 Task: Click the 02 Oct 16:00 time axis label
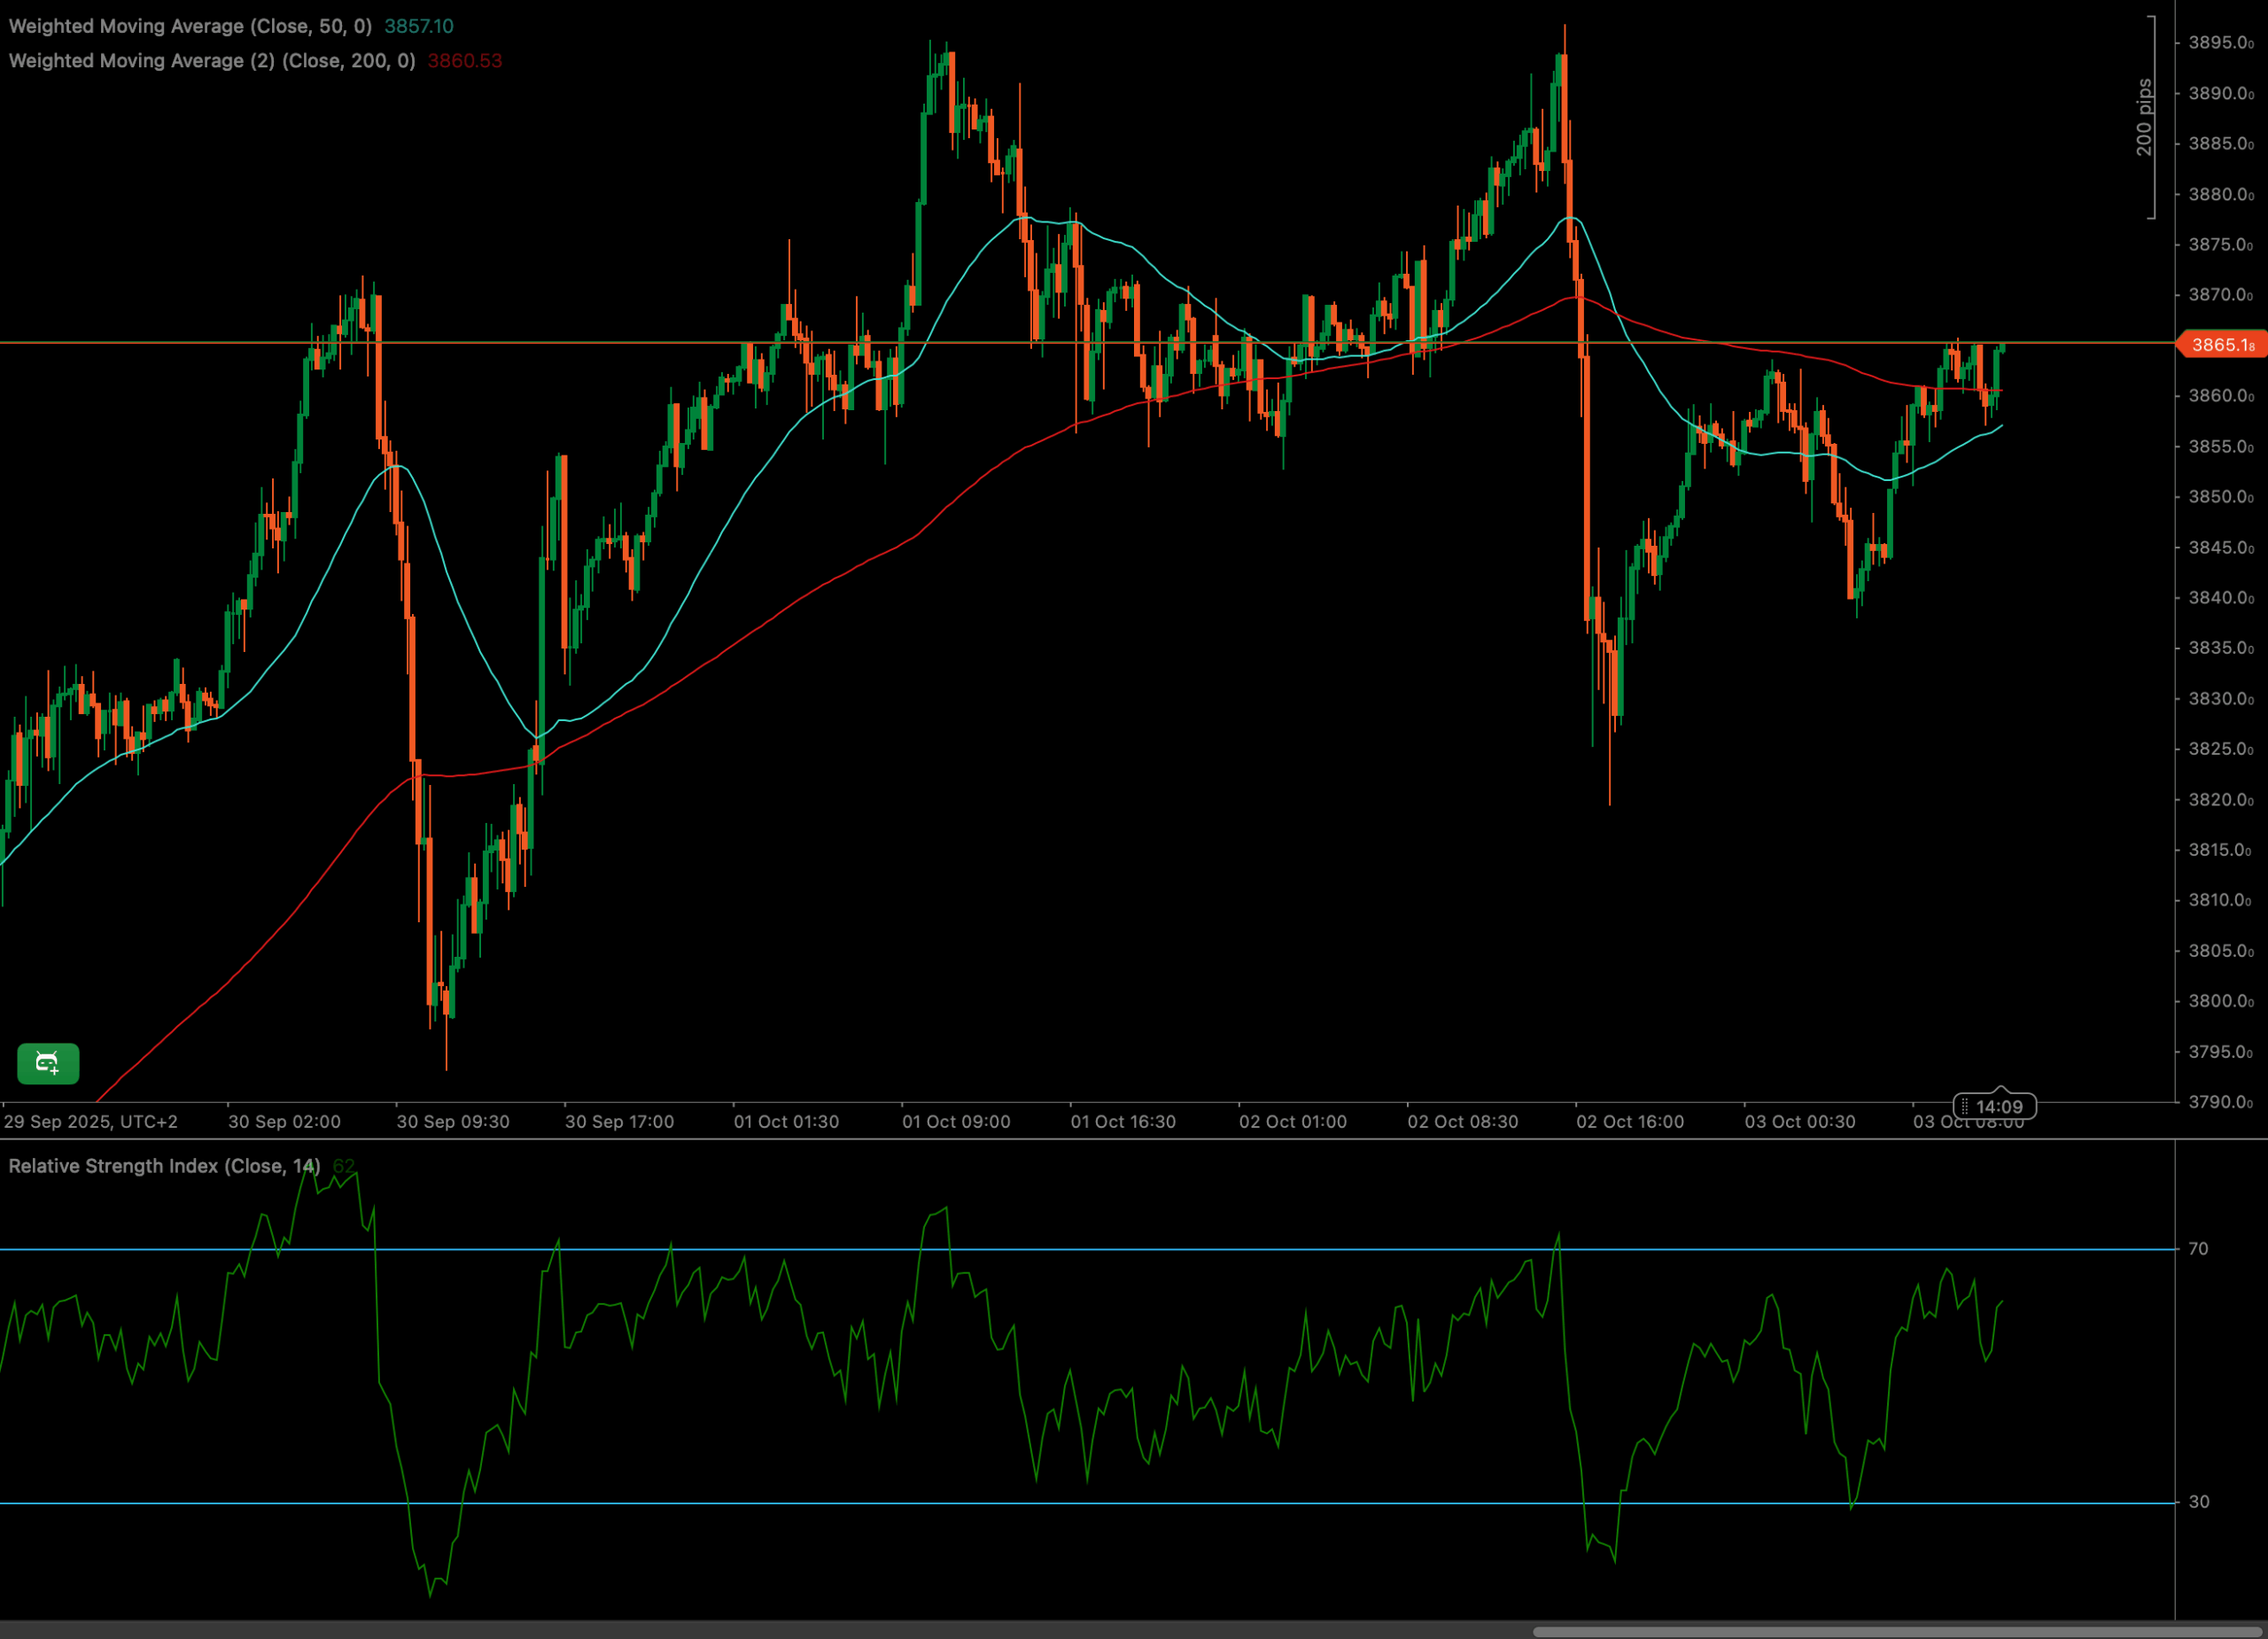[1630, 1121]
